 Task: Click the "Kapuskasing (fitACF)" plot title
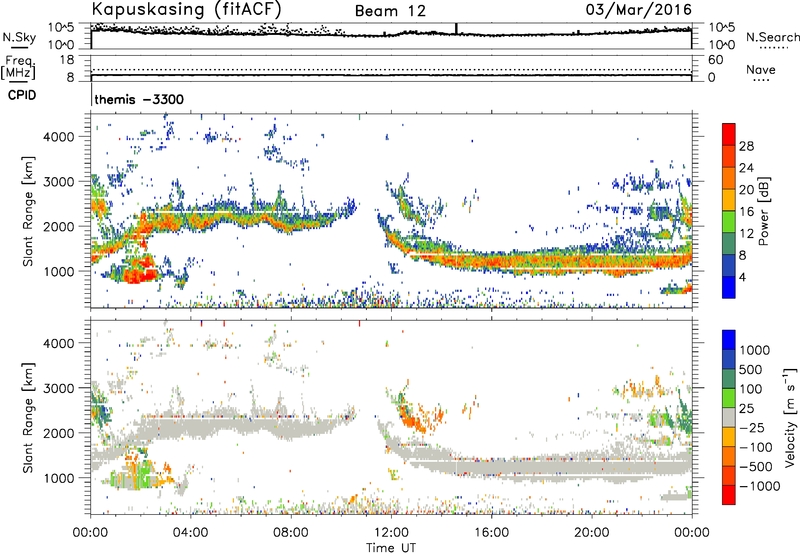[x=186, y=10]
